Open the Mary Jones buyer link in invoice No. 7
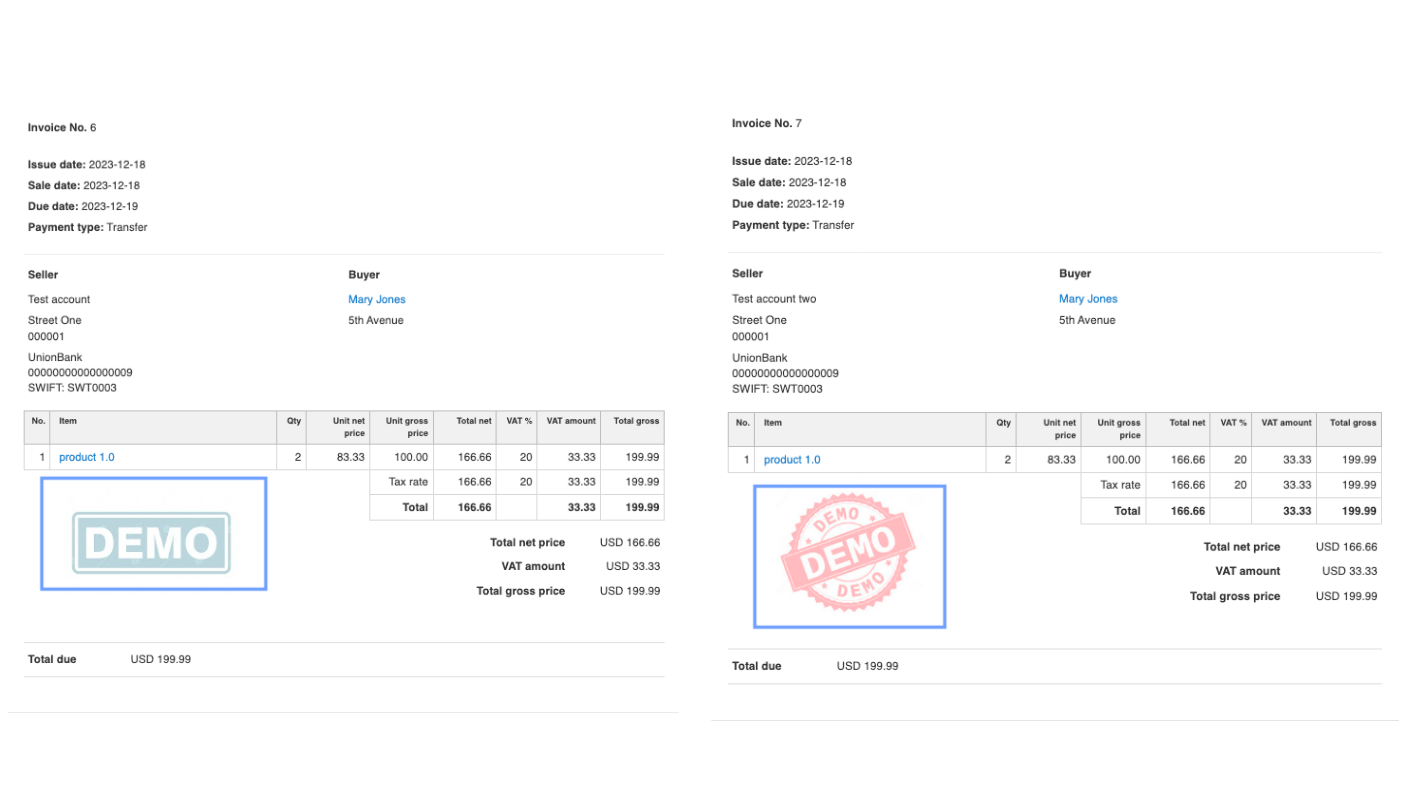This screenshot has width=1409, height=804. [1088, 299]
